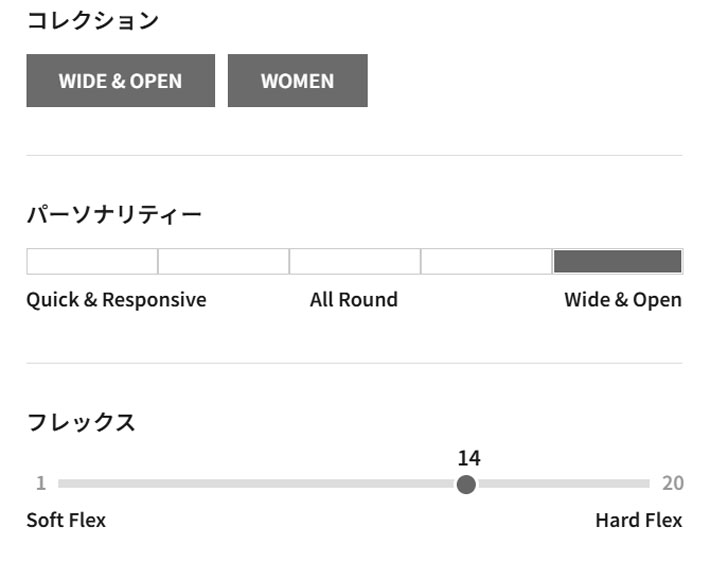Screen dimensions: 710x562
Task: Click the Wide & Open label below the bar
Action: [623, 300]
